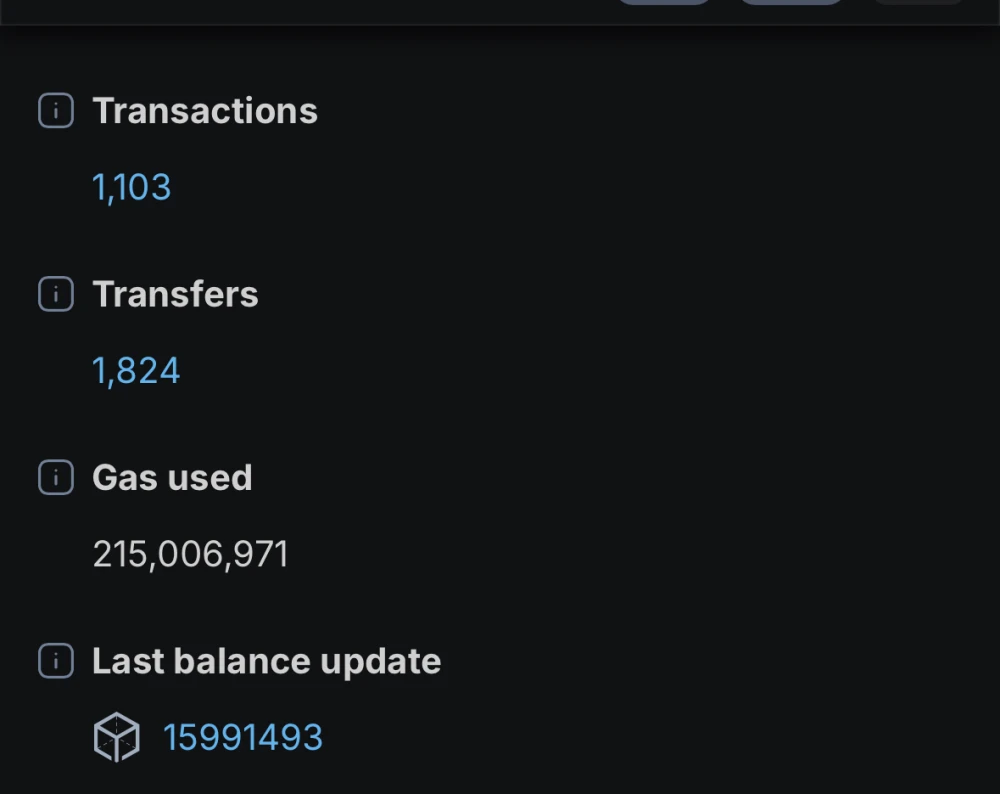1000x794 pixels.
Task: Open the 1,824 transfers link
Action: [136, 371]
